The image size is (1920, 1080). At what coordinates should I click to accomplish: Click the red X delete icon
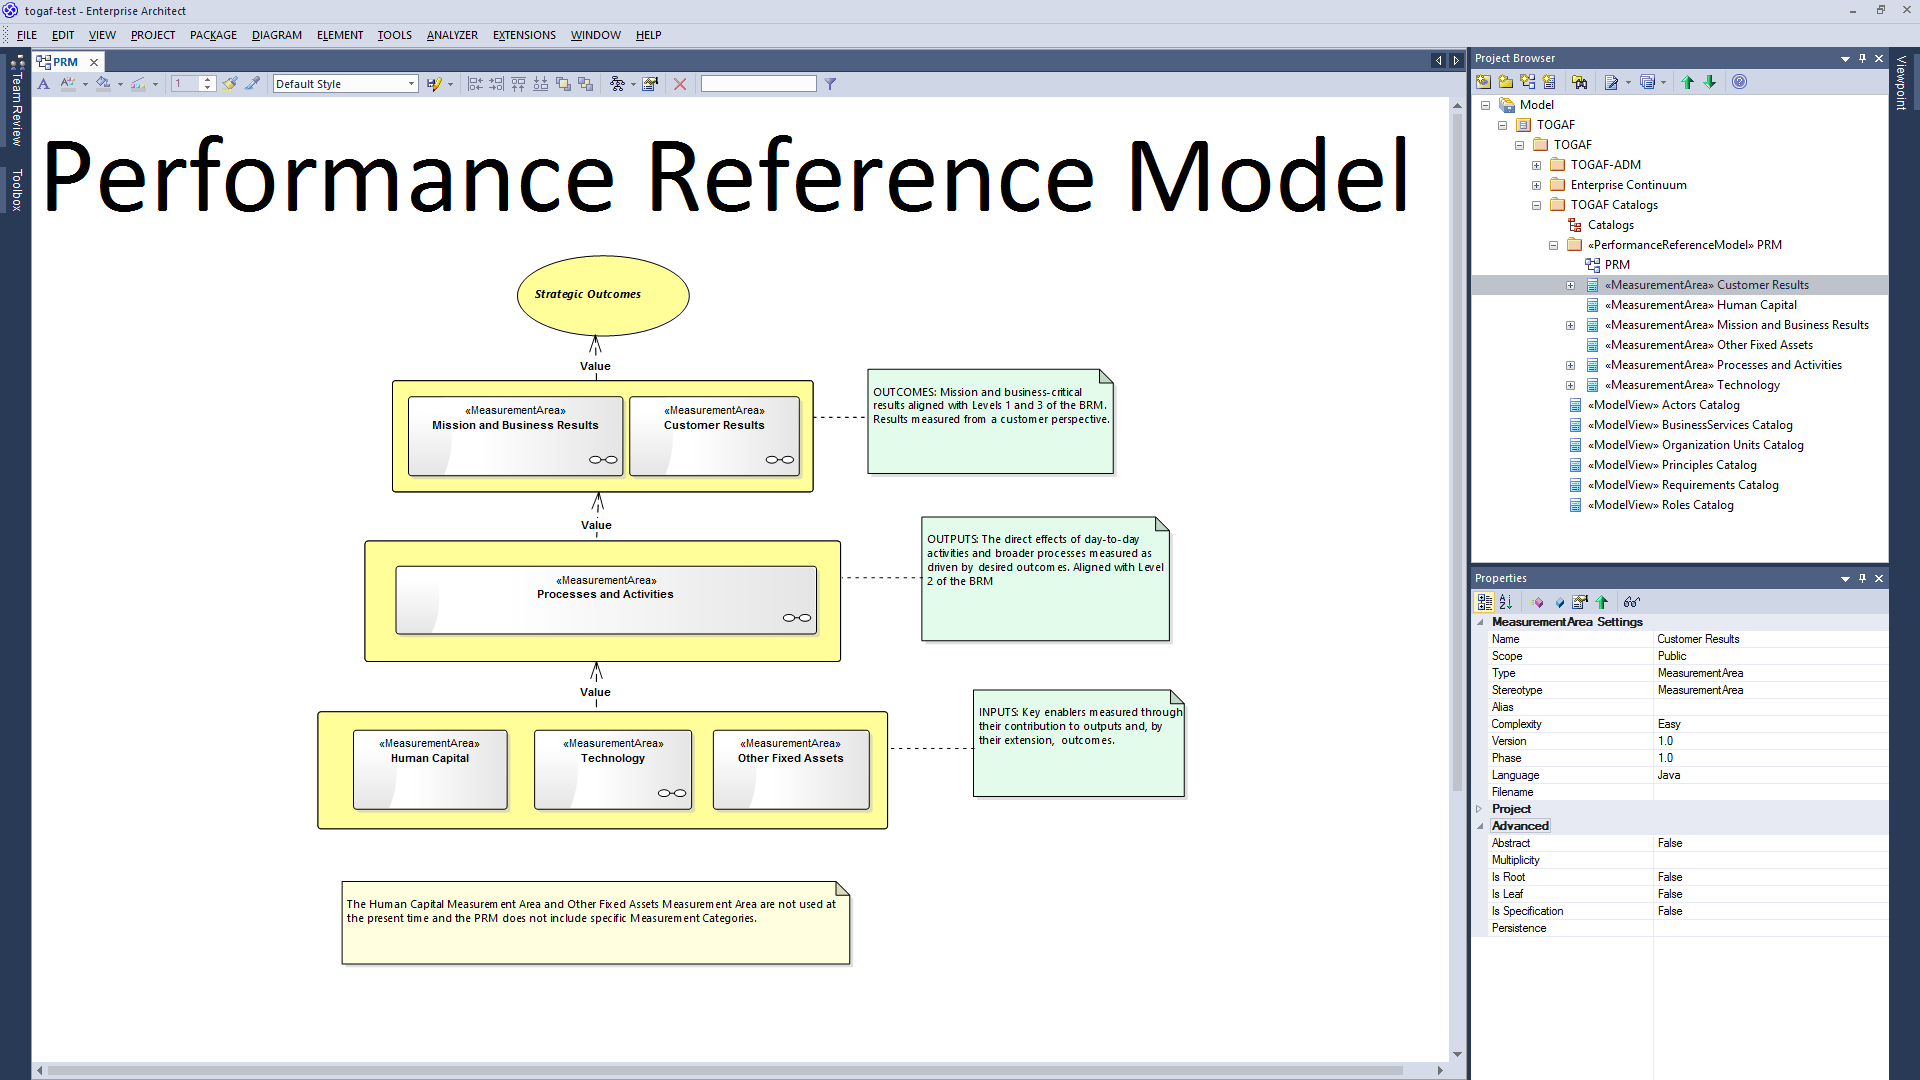tap(680, 84)
